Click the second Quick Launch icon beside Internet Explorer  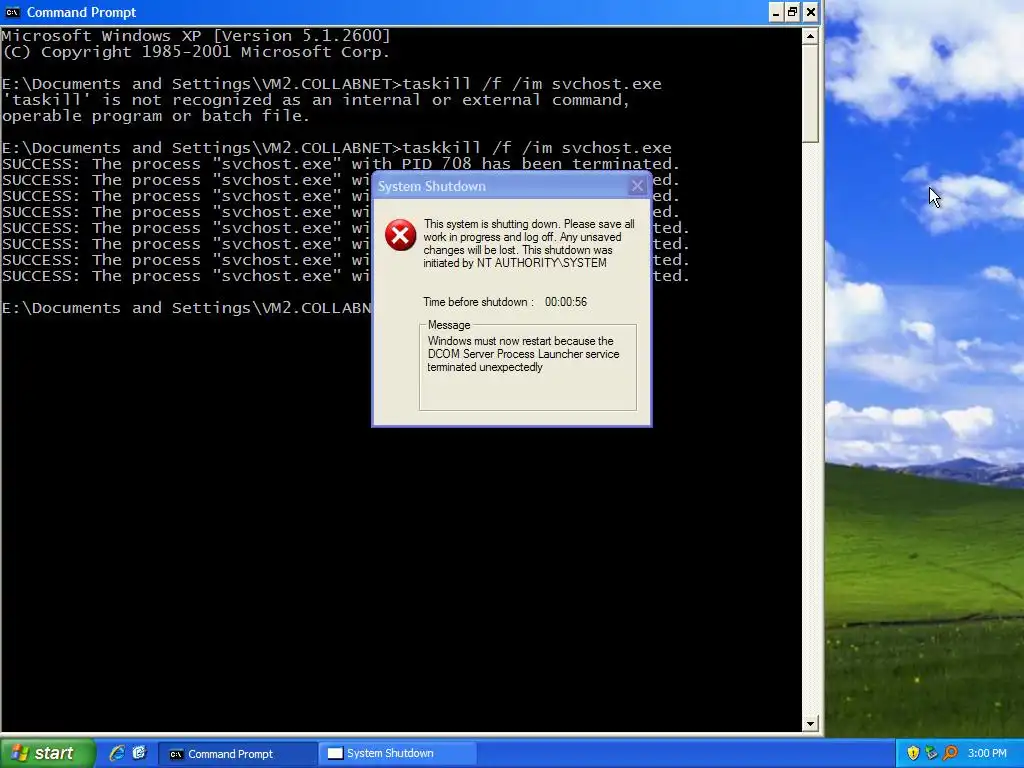(140, 753)
